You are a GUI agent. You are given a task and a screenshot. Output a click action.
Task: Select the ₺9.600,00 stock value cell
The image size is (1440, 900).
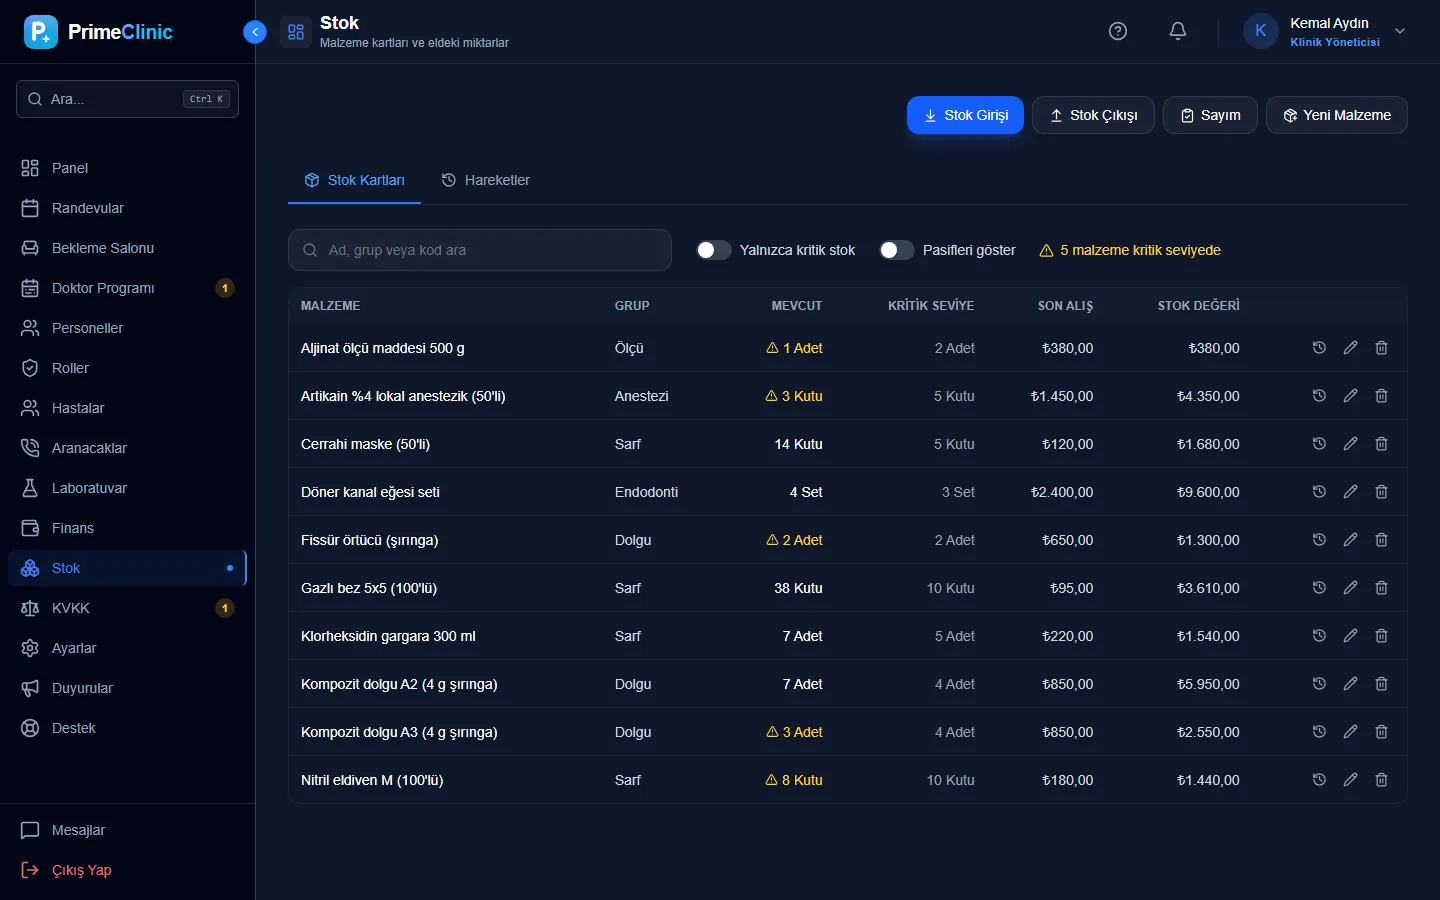coord(1208,492)
